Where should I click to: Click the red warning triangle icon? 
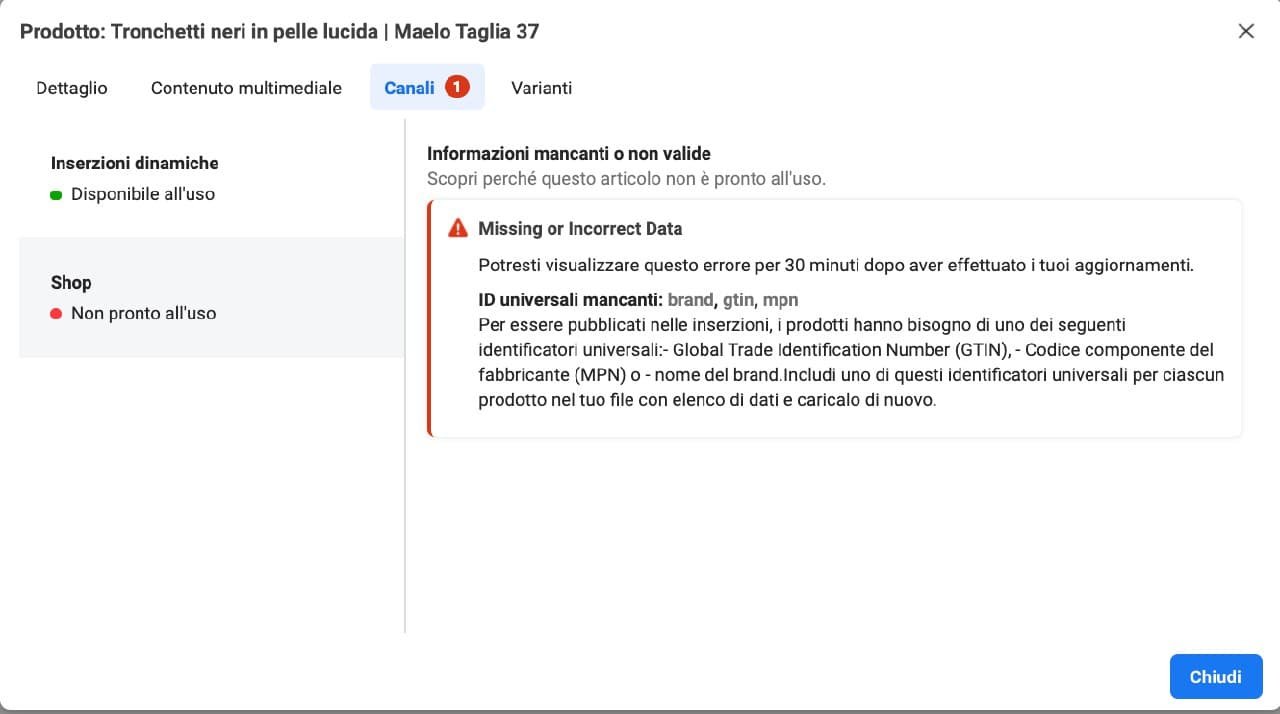click(458, 228)
